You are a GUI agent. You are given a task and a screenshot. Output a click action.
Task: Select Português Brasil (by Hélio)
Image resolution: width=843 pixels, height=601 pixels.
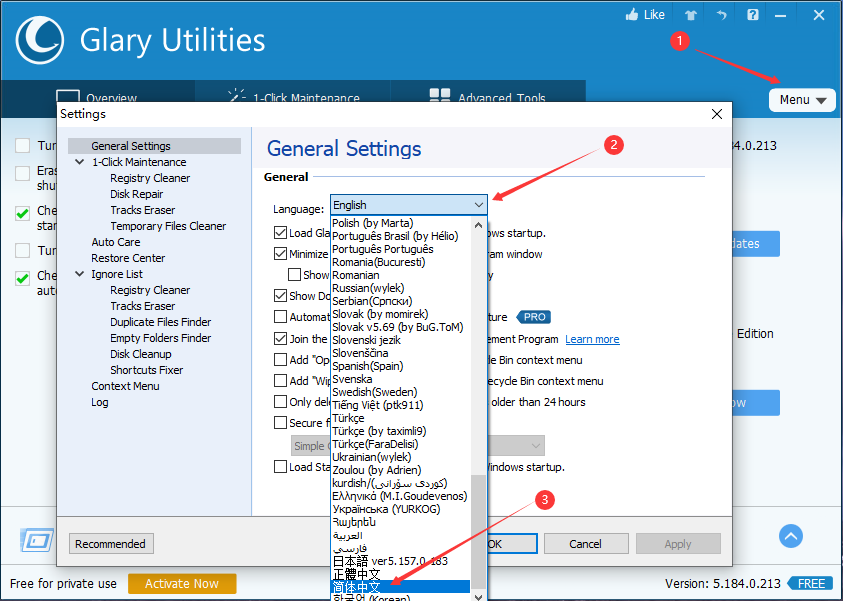tap(401, 236)
